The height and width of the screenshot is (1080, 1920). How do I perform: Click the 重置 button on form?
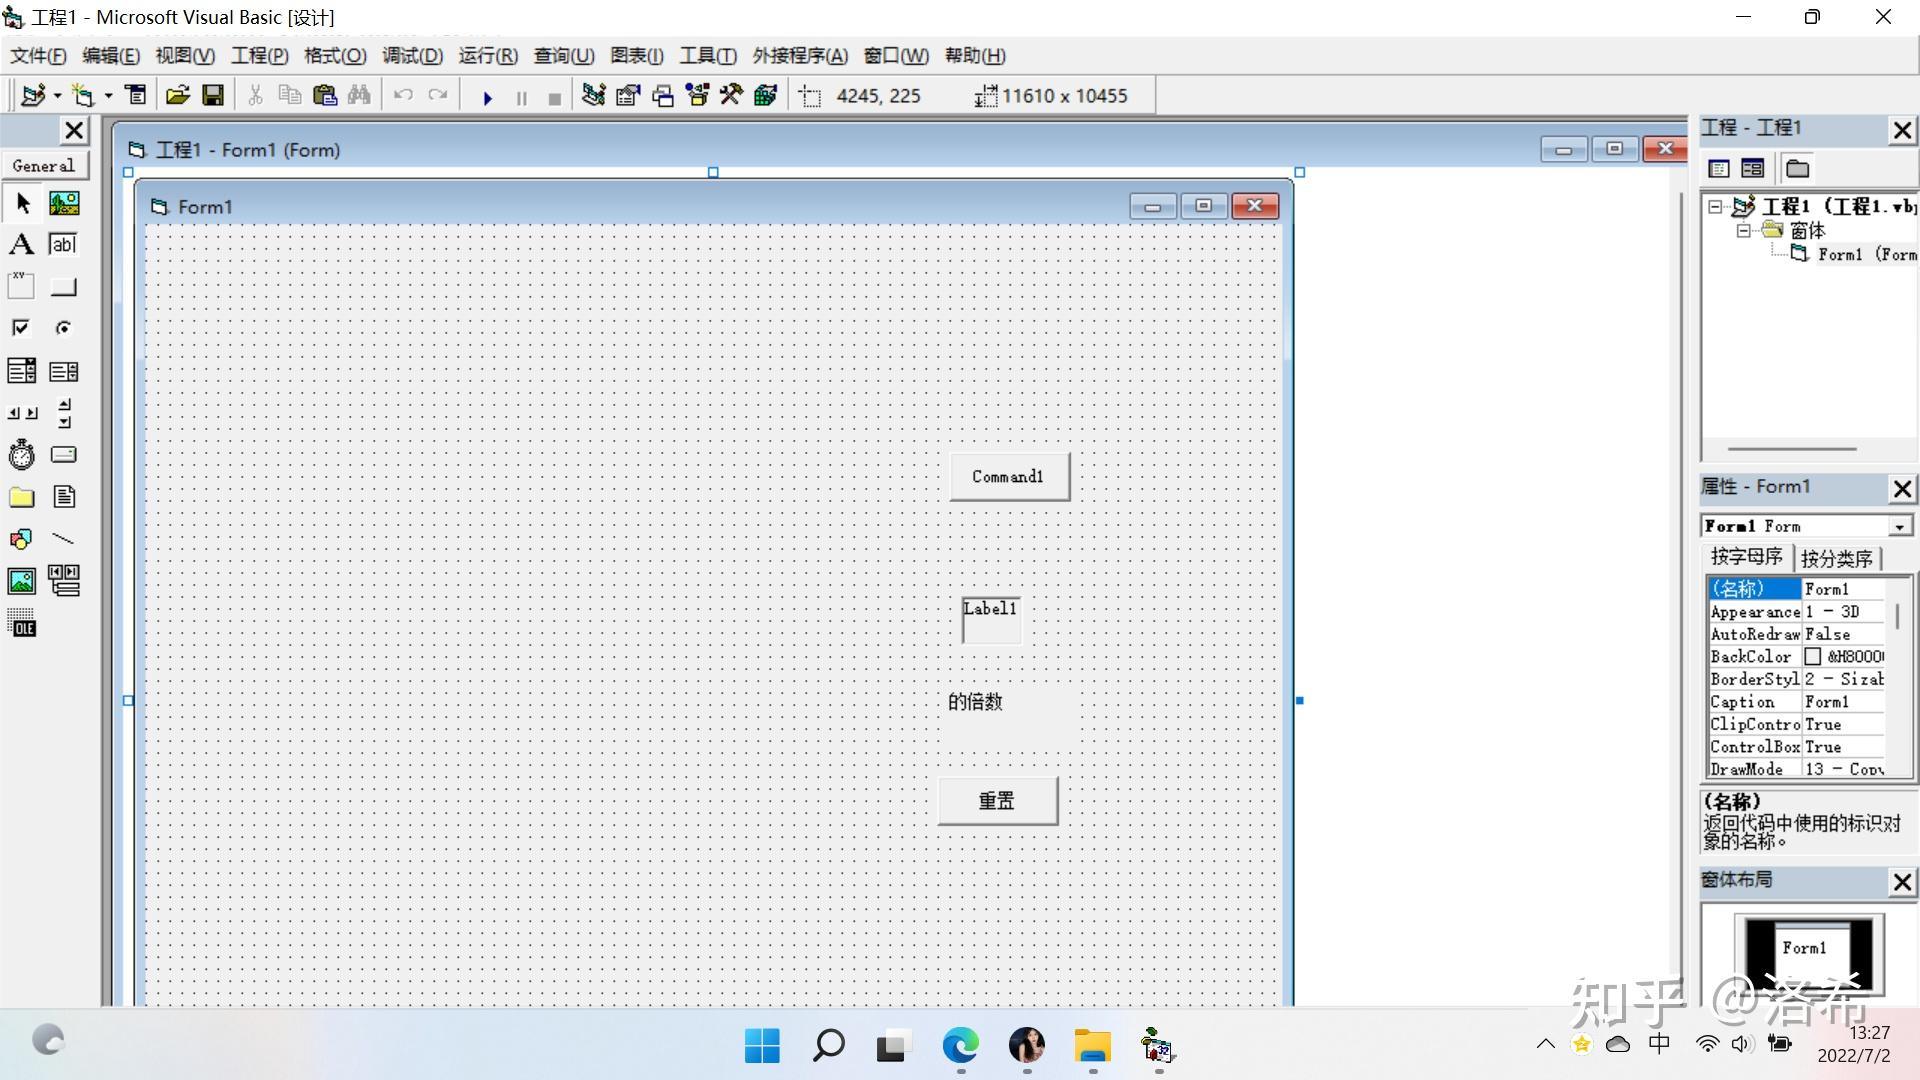tap(996, 801)
